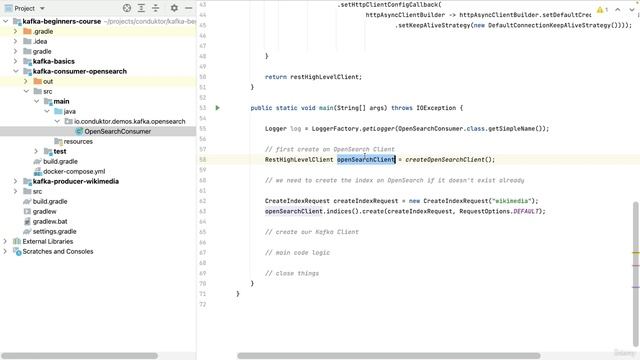The width and height of the screenshot is (640, 360).
Task: Click the locate current file target icon
Action: (127, 8)
